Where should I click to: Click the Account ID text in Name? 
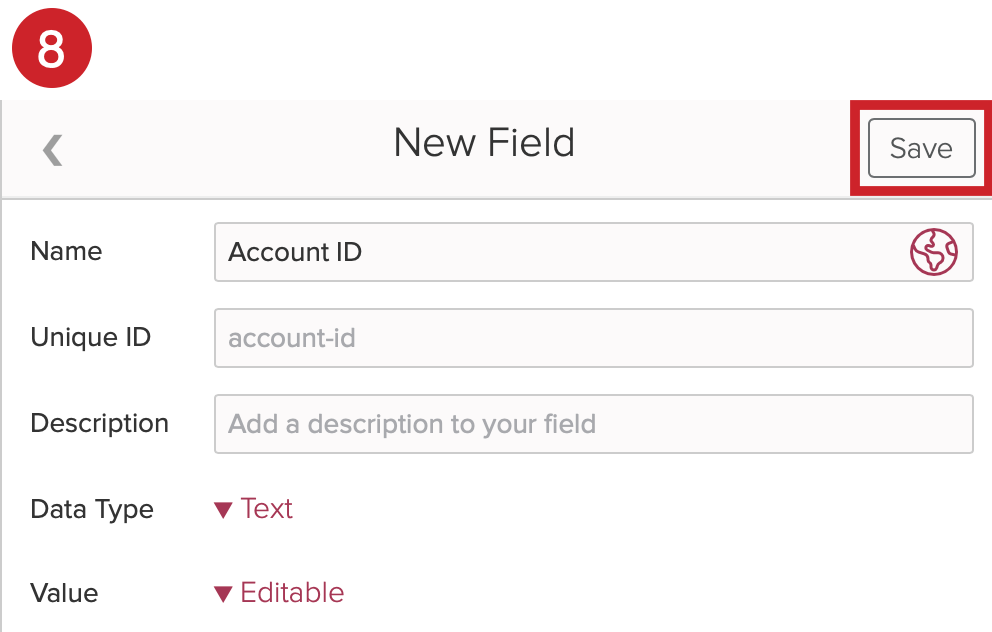[295, 252]
